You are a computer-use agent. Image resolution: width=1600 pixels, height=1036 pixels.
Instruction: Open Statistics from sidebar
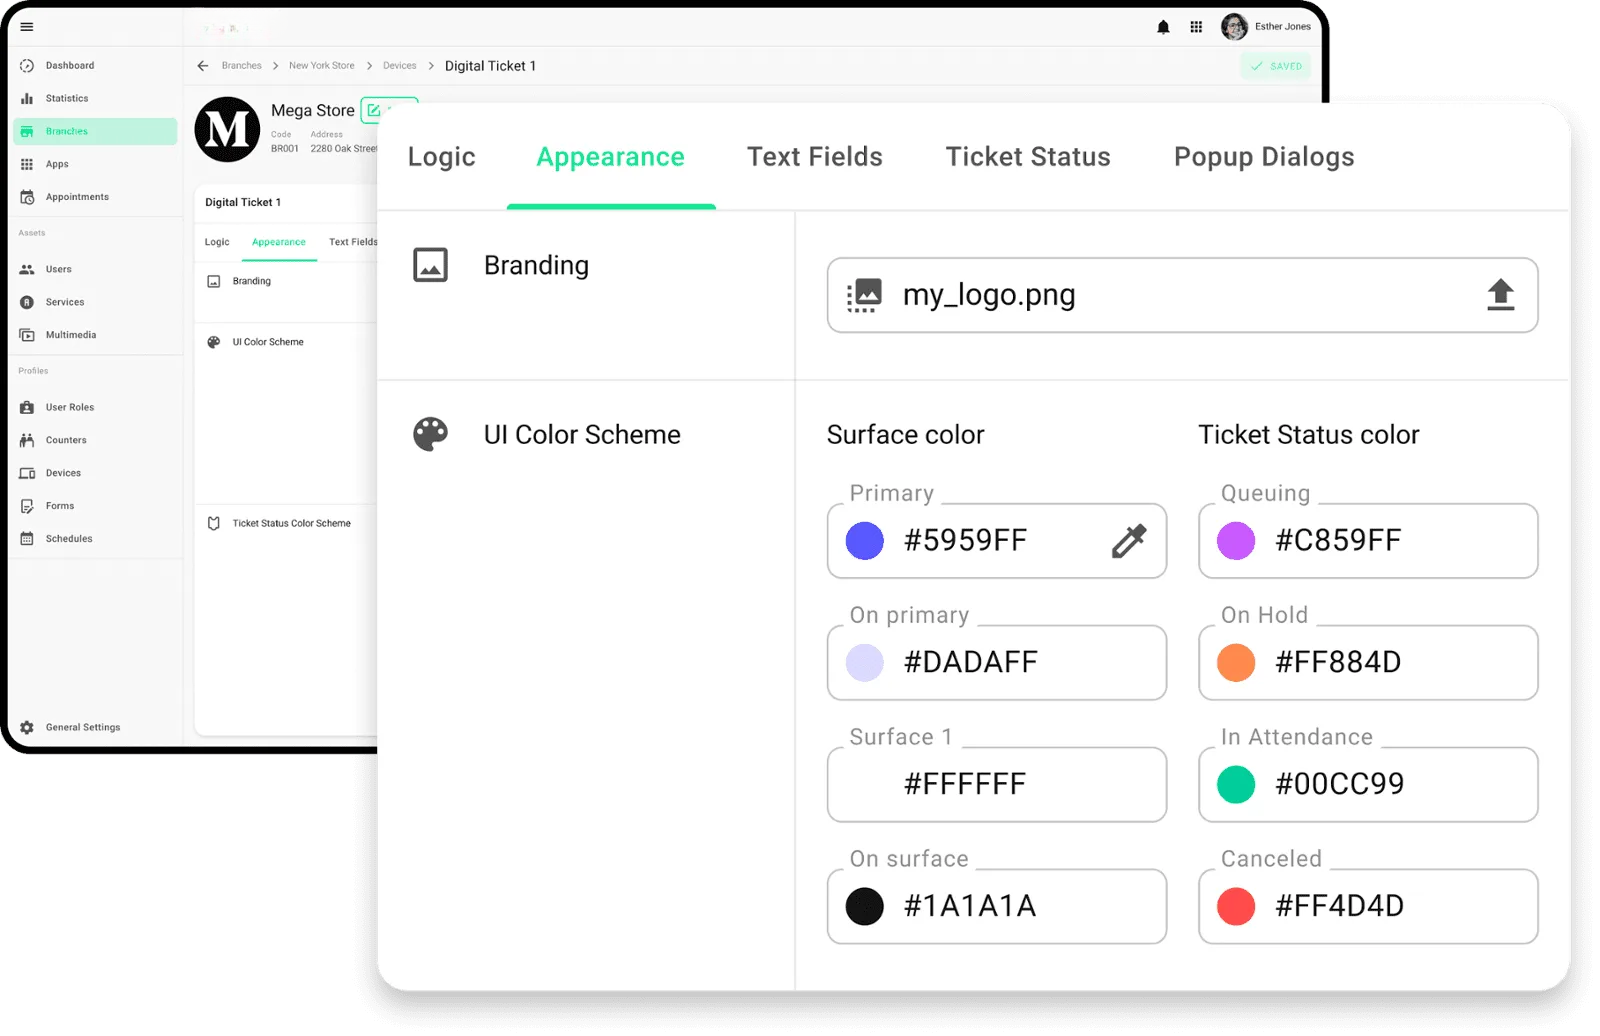66,98
